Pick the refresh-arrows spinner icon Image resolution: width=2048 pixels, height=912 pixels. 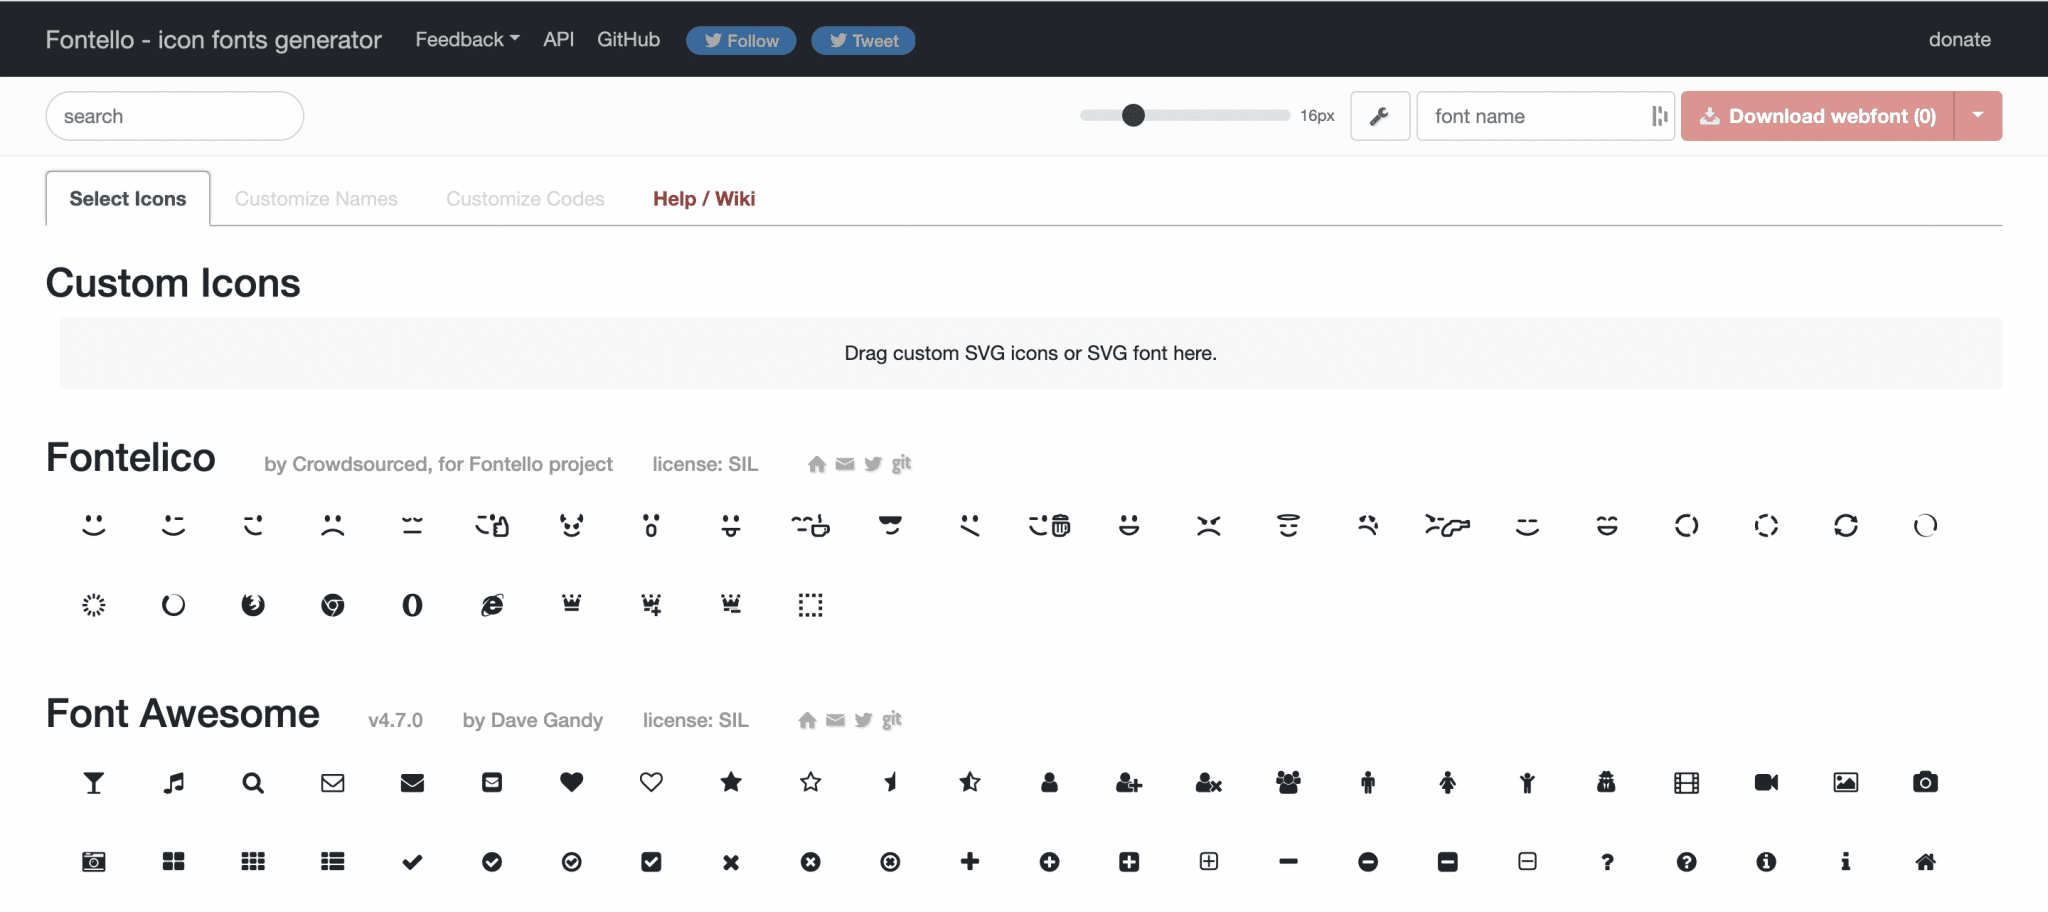[x=1846, y=525]
